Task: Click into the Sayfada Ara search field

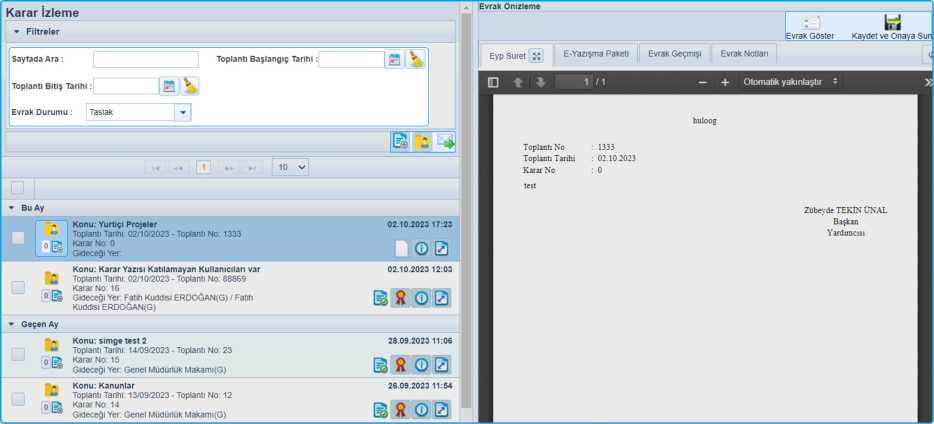Action: click(146, 60)
